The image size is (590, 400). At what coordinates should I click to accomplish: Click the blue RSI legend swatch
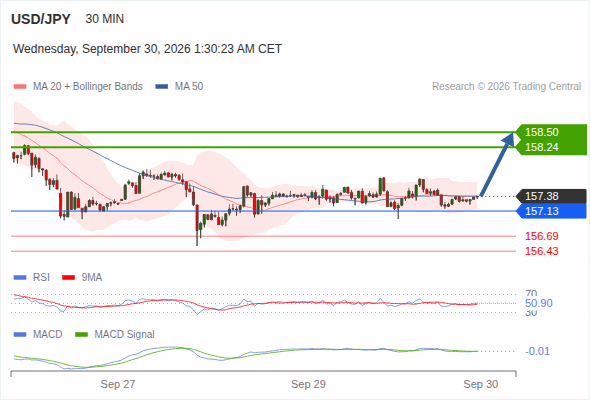coord(20,278)
